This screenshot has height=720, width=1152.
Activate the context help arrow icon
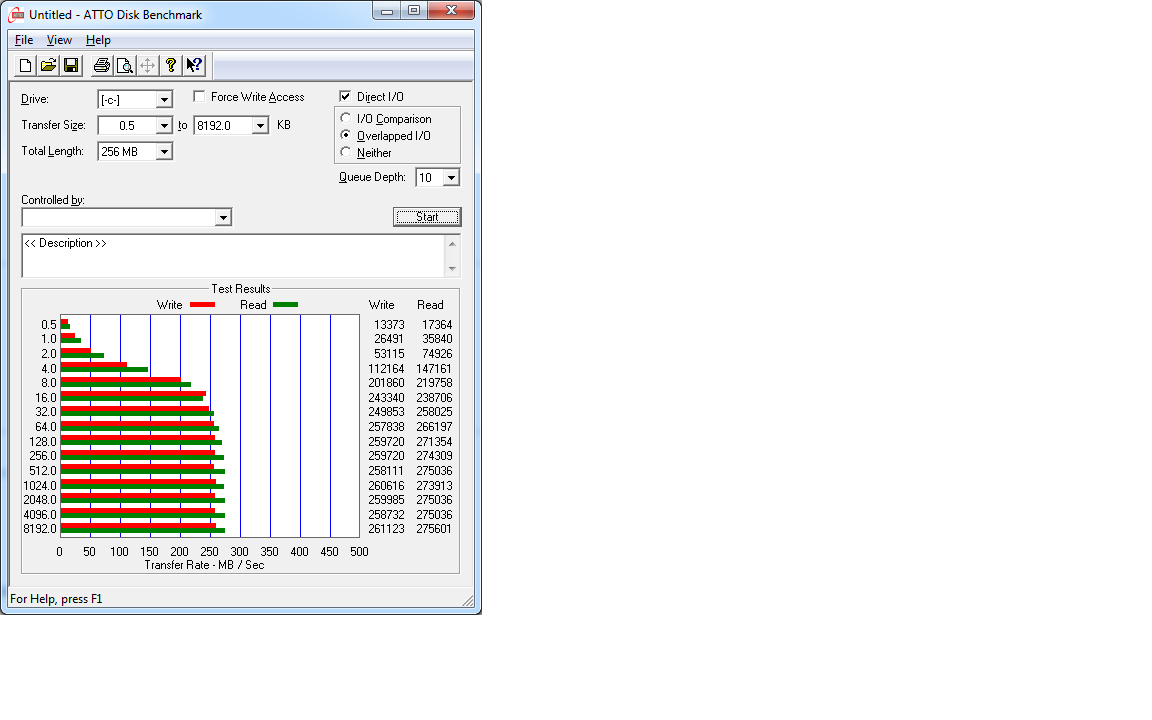(194, 65)
